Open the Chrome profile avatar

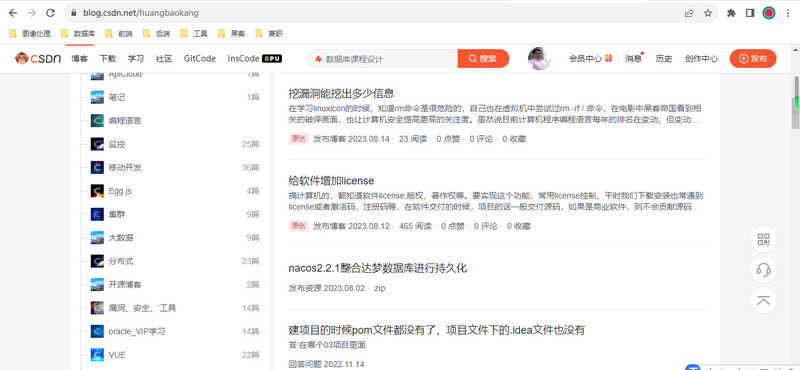769,13
